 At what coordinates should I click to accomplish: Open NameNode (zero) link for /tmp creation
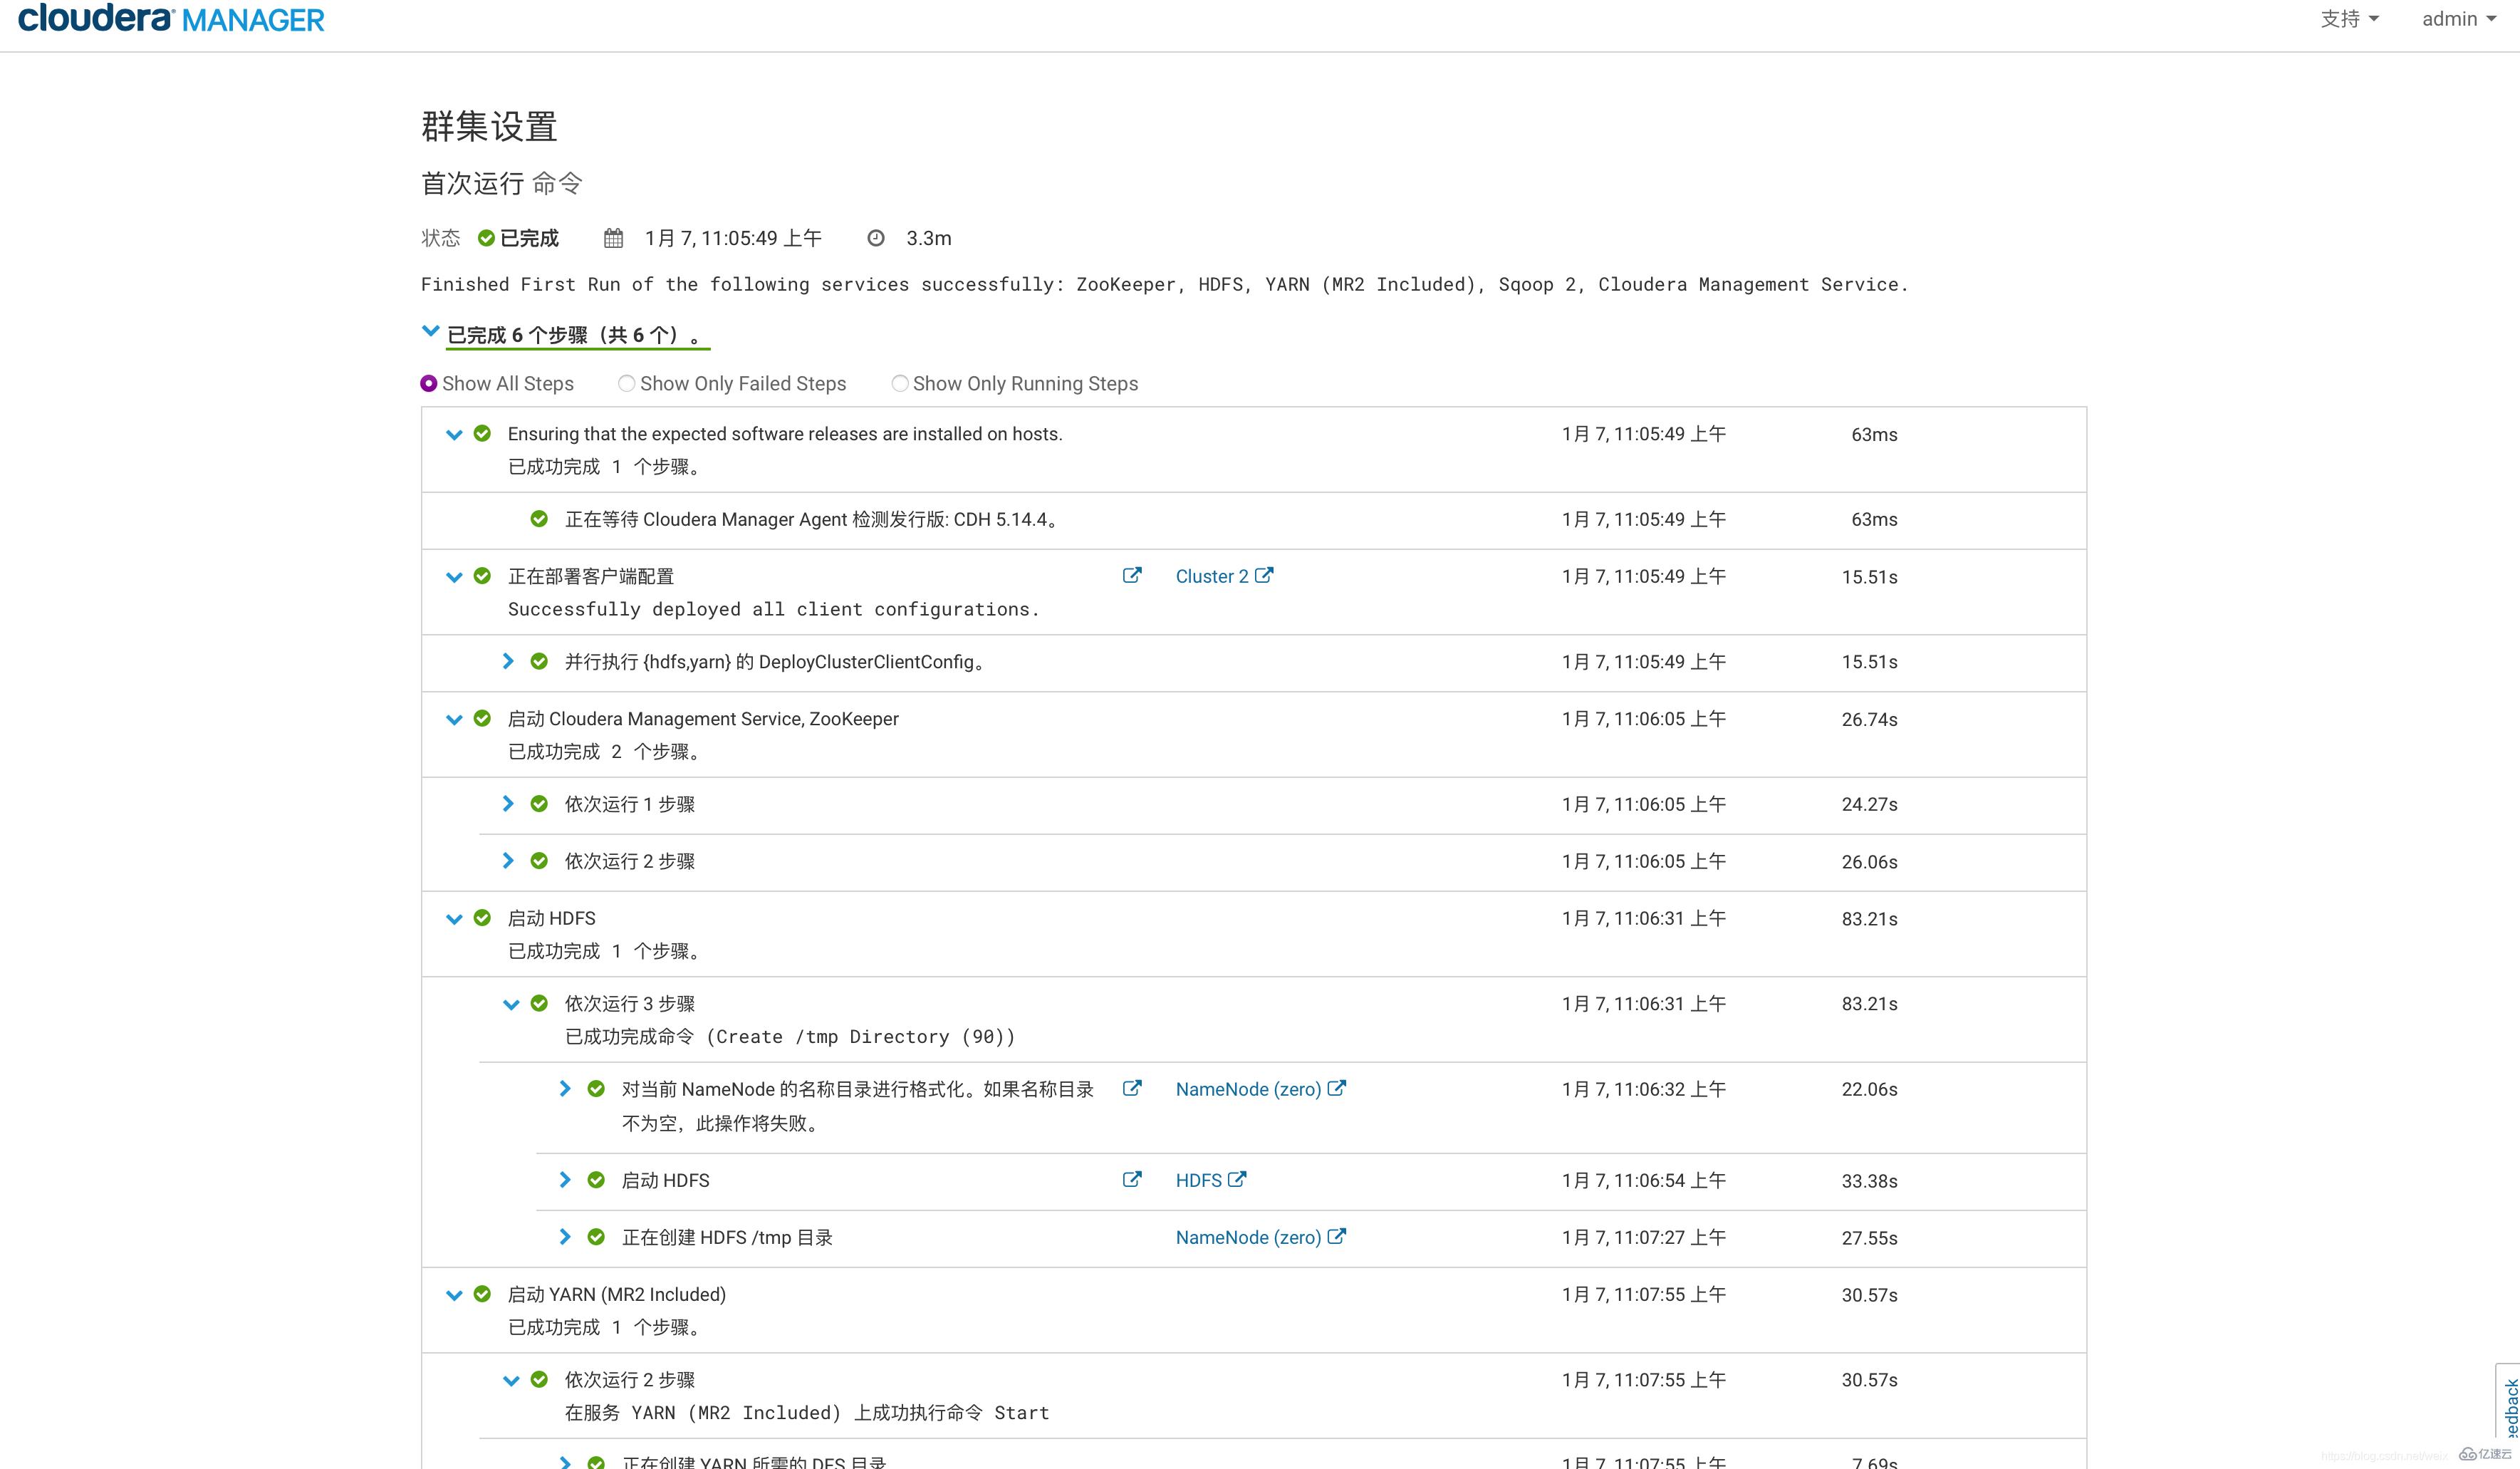pyautogui.click(x=1248, y=1237)
